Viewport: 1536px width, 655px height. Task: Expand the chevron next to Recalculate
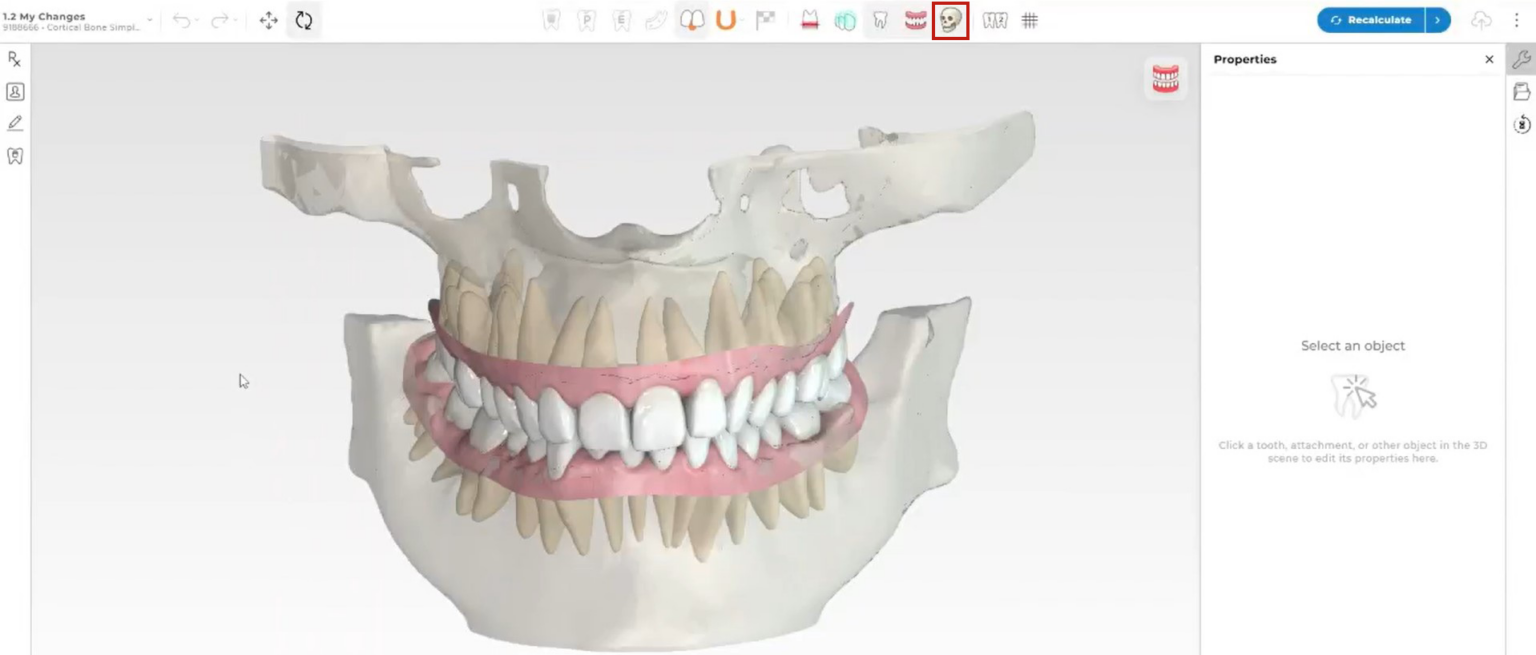pyautogui.click(x=1437, y=19)
